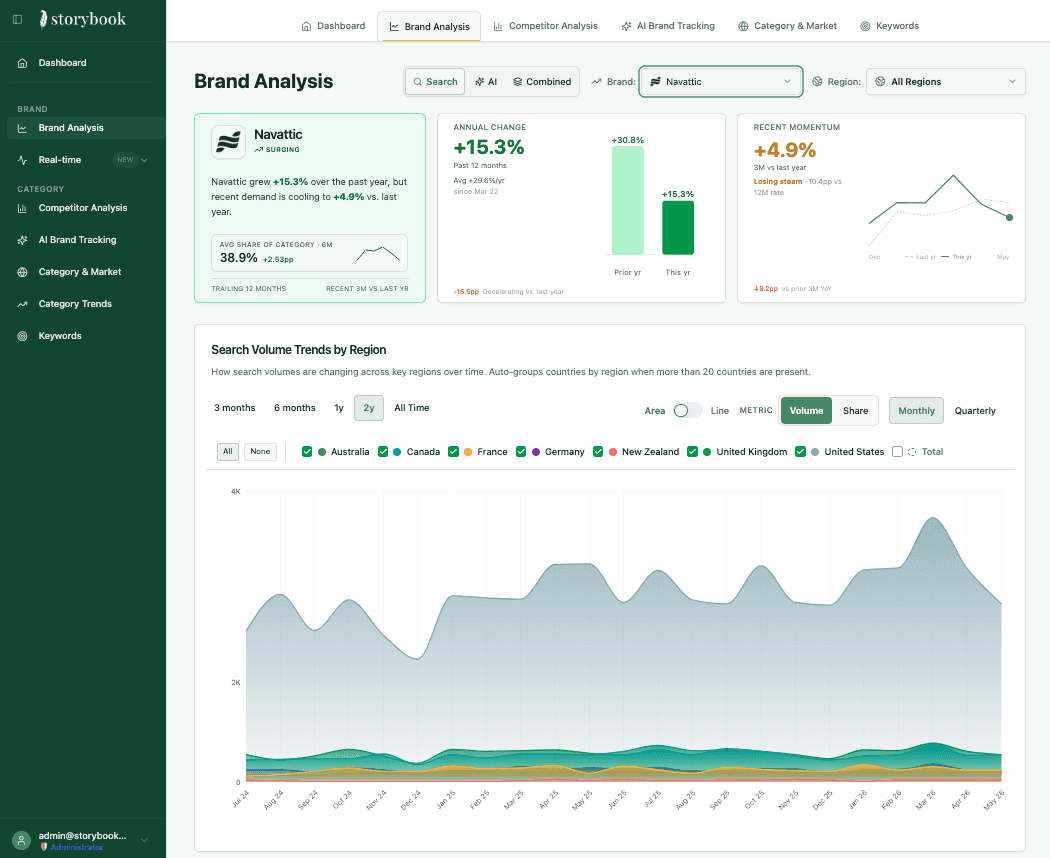This screenshot has width=1050, height=858.
Task: Click the average share of category sparkline card
Action: (309, 253)
